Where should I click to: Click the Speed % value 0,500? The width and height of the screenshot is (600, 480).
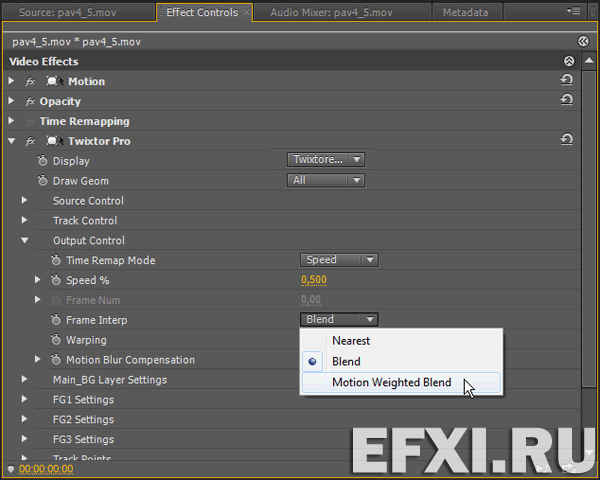click(x=314, y=280)
